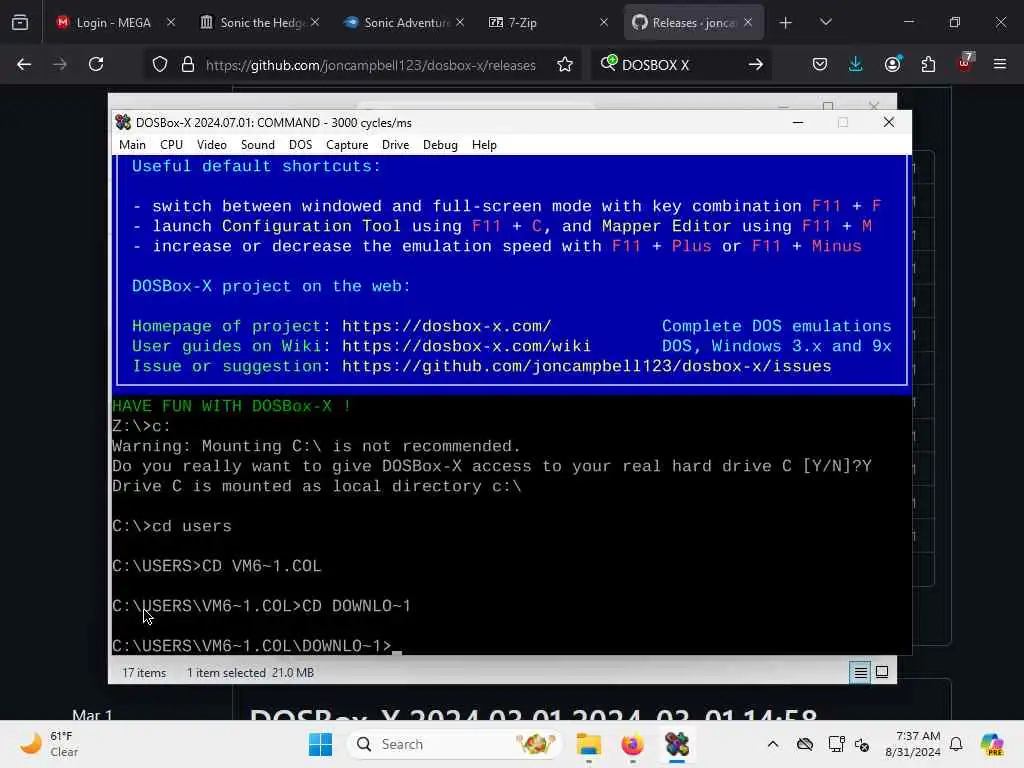Reload the GitHub releases page
Viewport: 1024px width, 768px height.
[x=96, y=64]
